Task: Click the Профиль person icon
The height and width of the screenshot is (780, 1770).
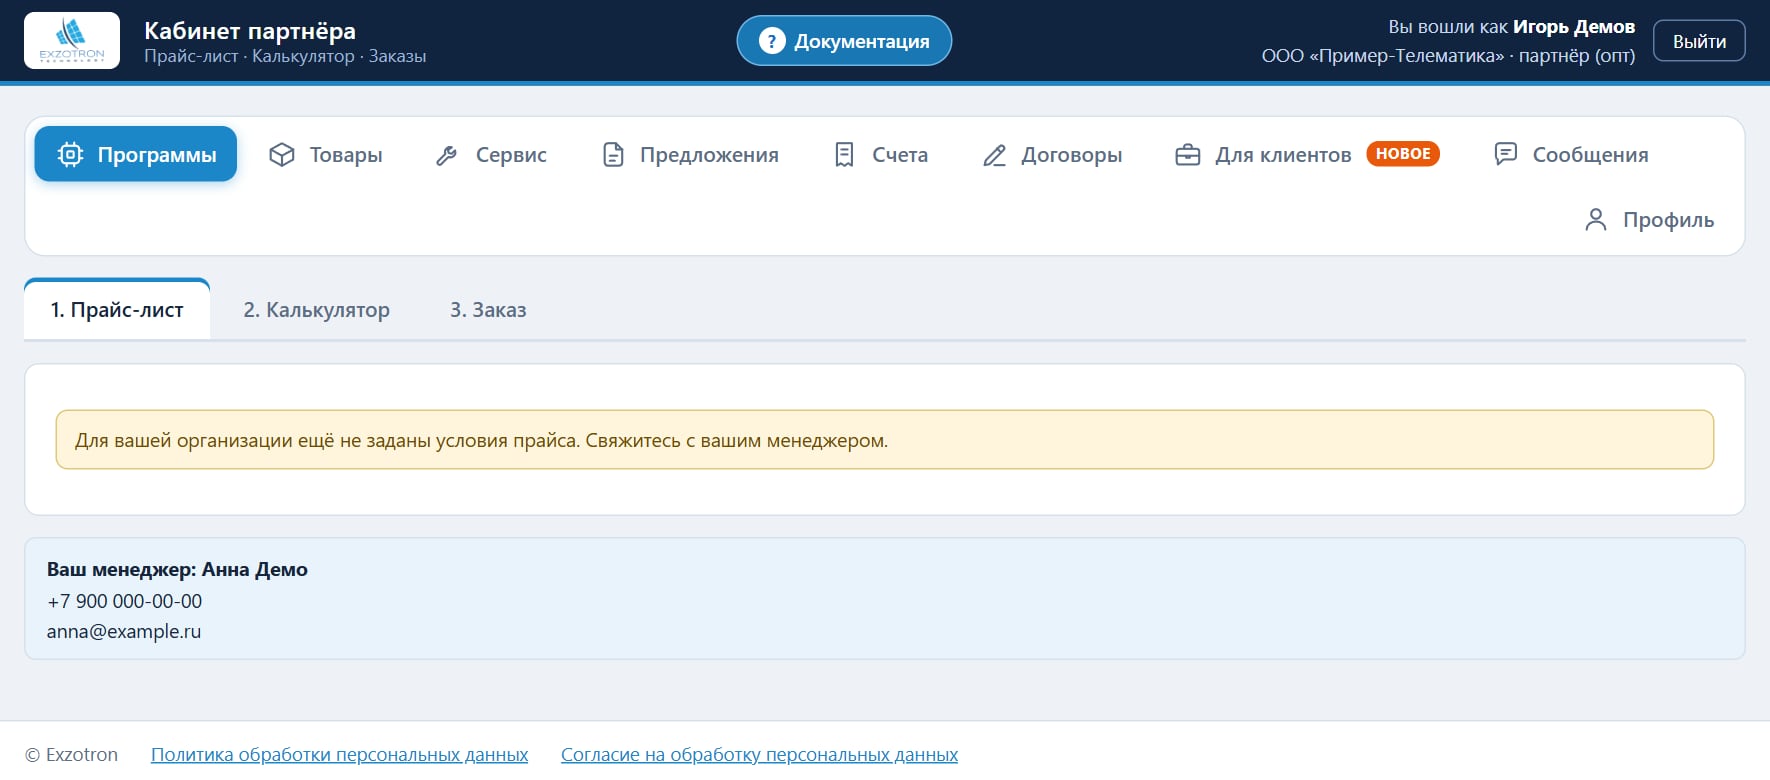Action: pos(1596,219)
